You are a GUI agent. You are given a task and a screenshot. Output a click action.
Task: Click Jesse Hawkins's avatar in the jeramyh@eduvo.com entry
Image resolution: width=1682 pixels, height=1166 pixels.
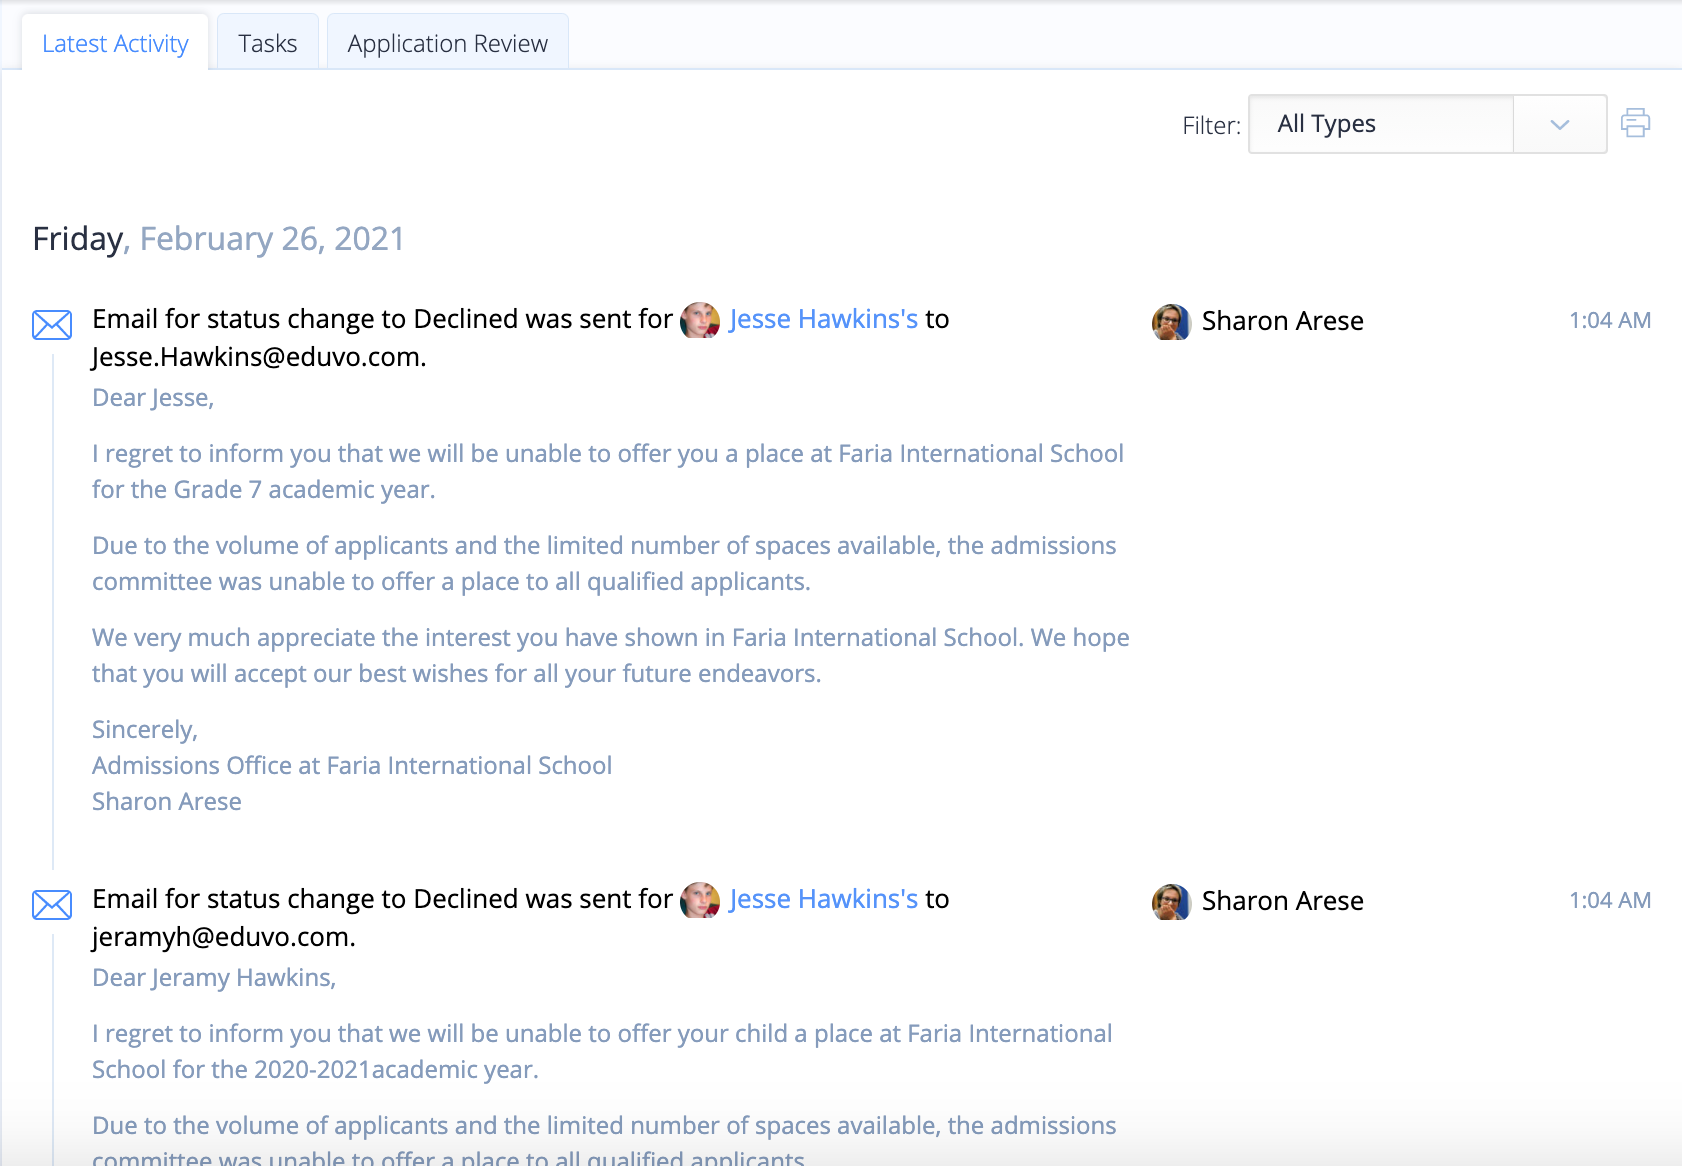[x=700, y=901]
